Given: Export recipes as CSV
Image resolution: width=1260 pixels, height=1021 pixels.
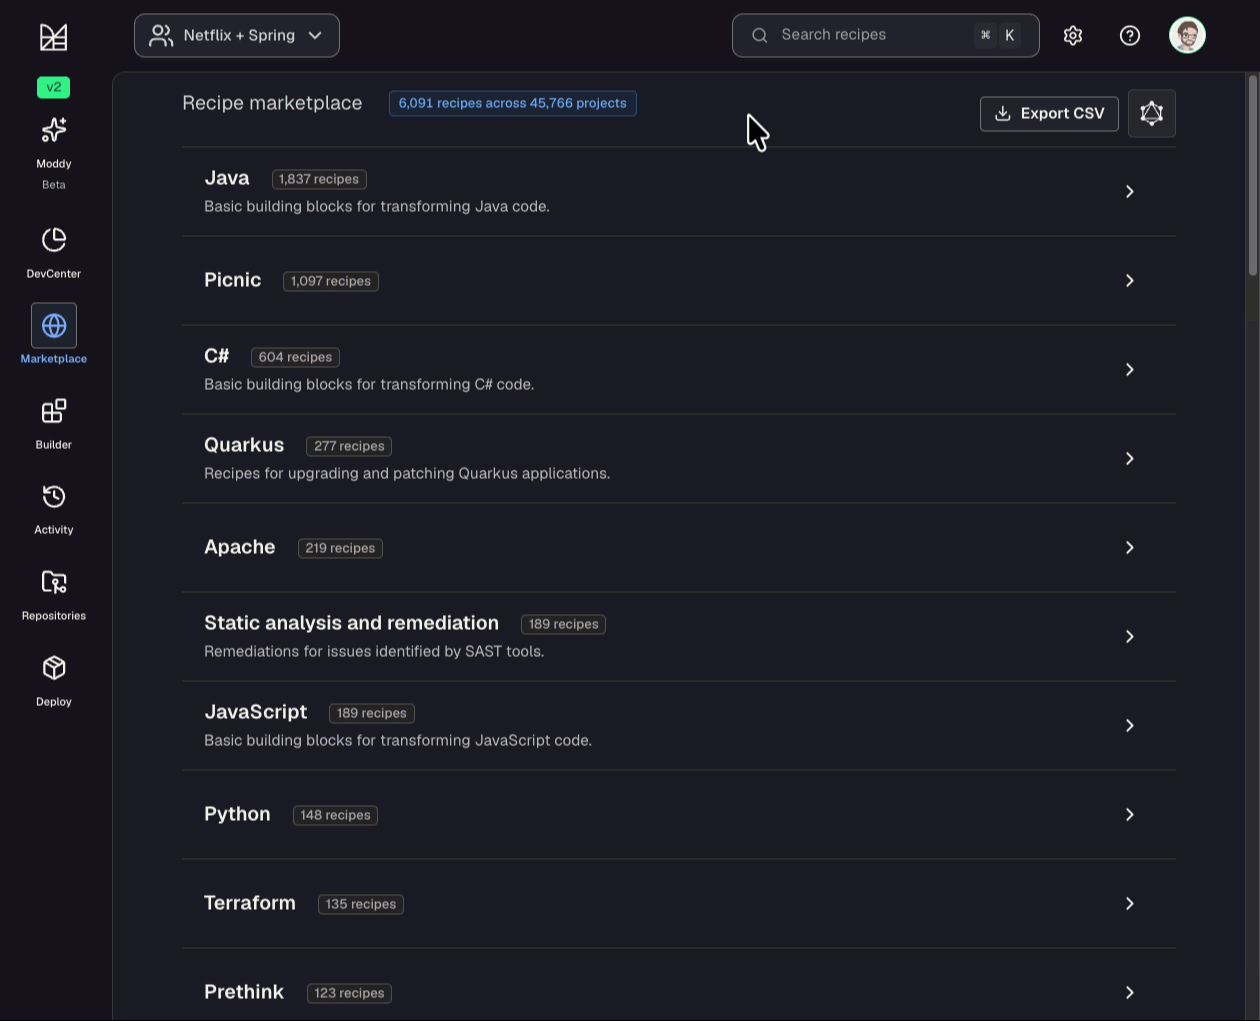Looking at the screenshot, I should (1049, 113).
